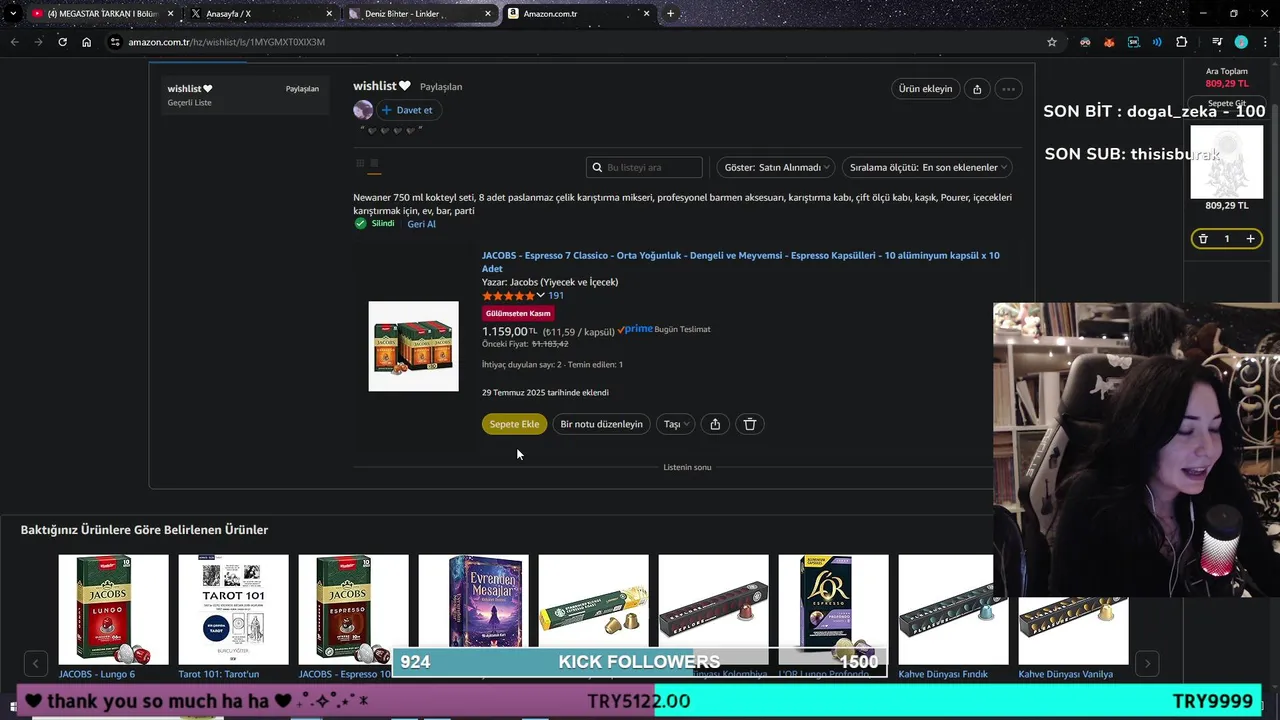Focus the amazon.com.tr address bar
1280x720 pixels.
(x=580, y=42)
